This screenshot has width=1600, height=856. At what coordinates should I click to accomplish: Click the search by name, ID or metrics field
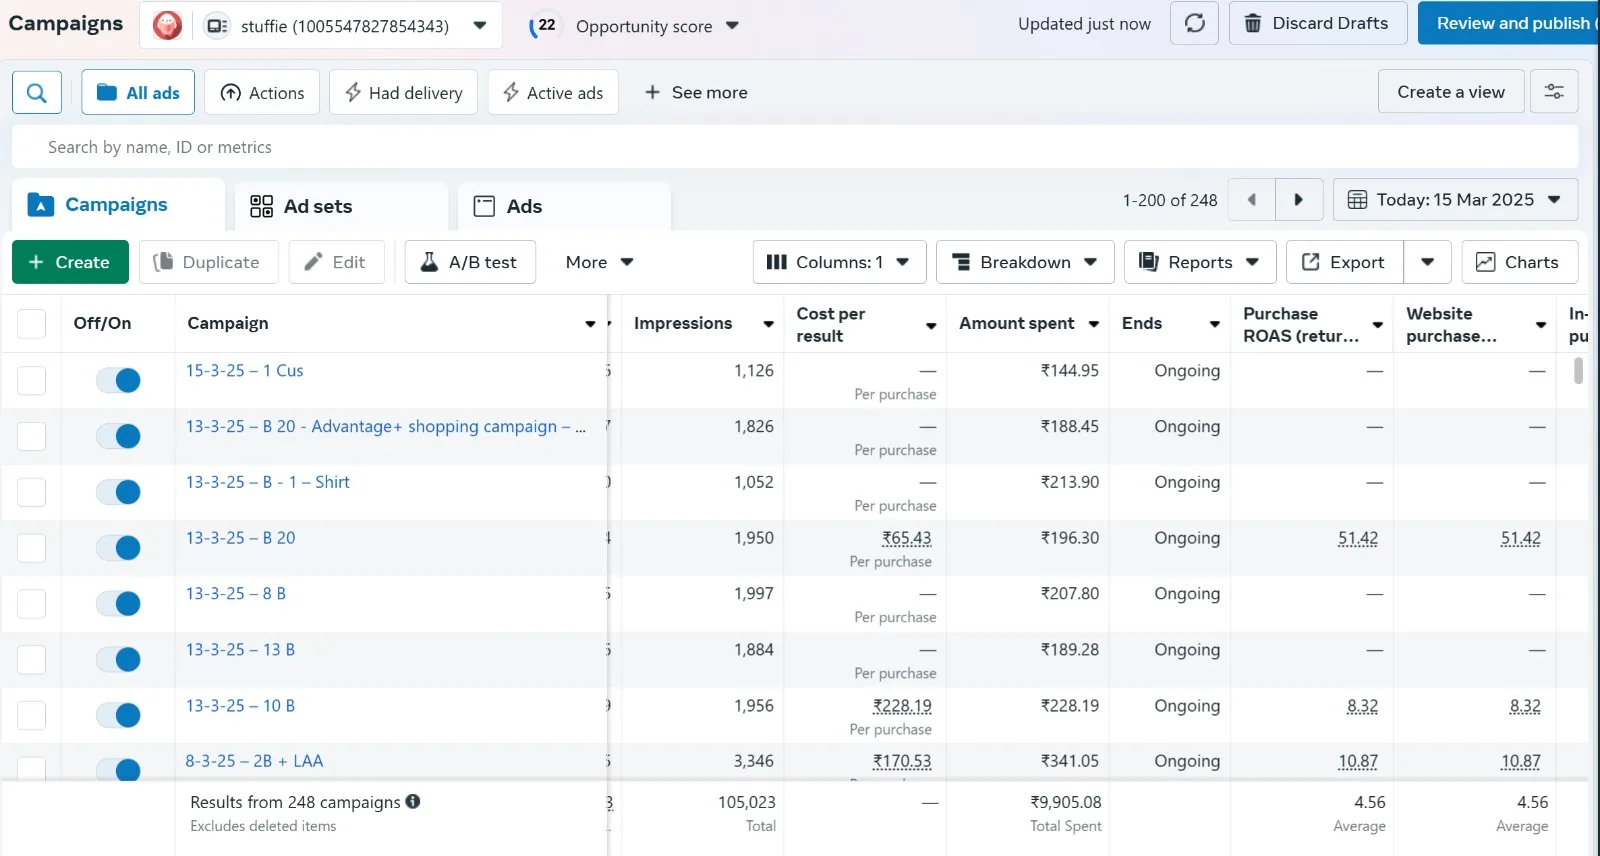point(795,147)
